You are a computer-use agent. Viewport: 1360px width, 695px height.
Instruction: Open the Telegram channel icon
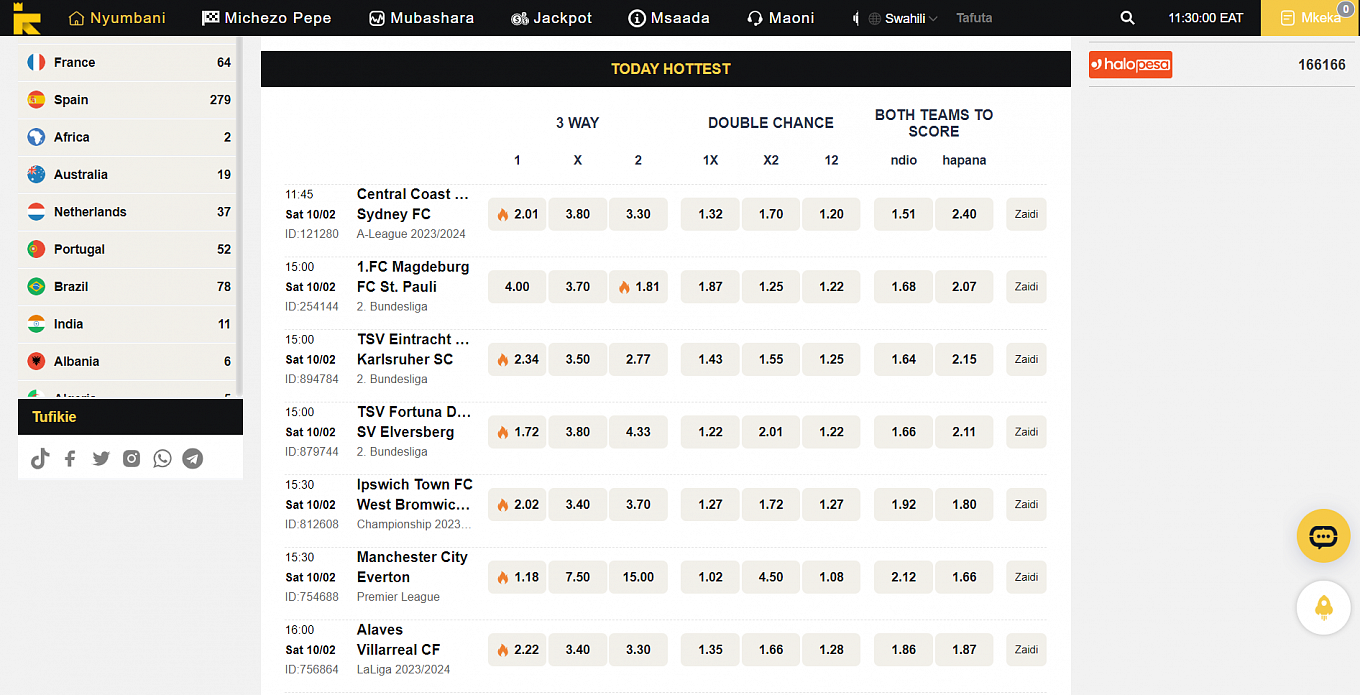tap(193, 458)
